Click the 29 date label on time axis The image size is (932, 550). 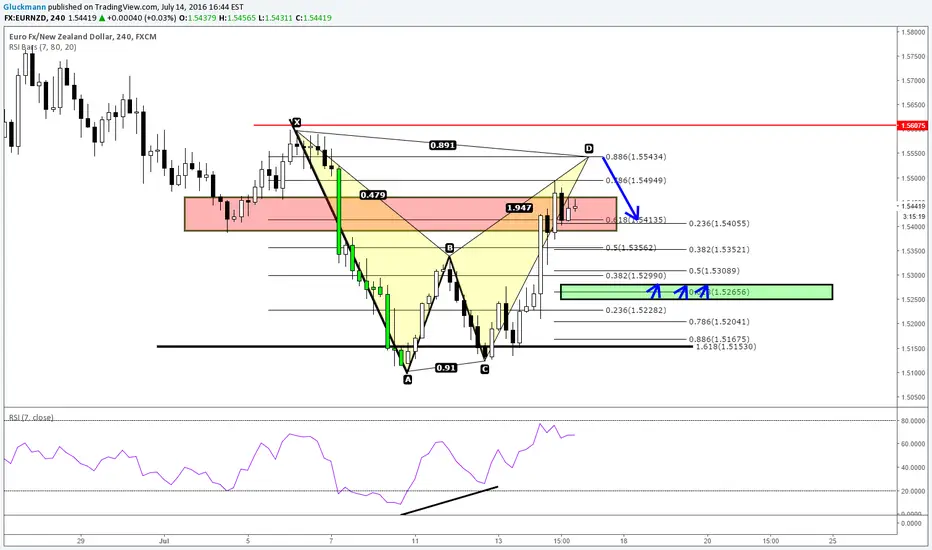pyautogui.click(x=81, y=541)
